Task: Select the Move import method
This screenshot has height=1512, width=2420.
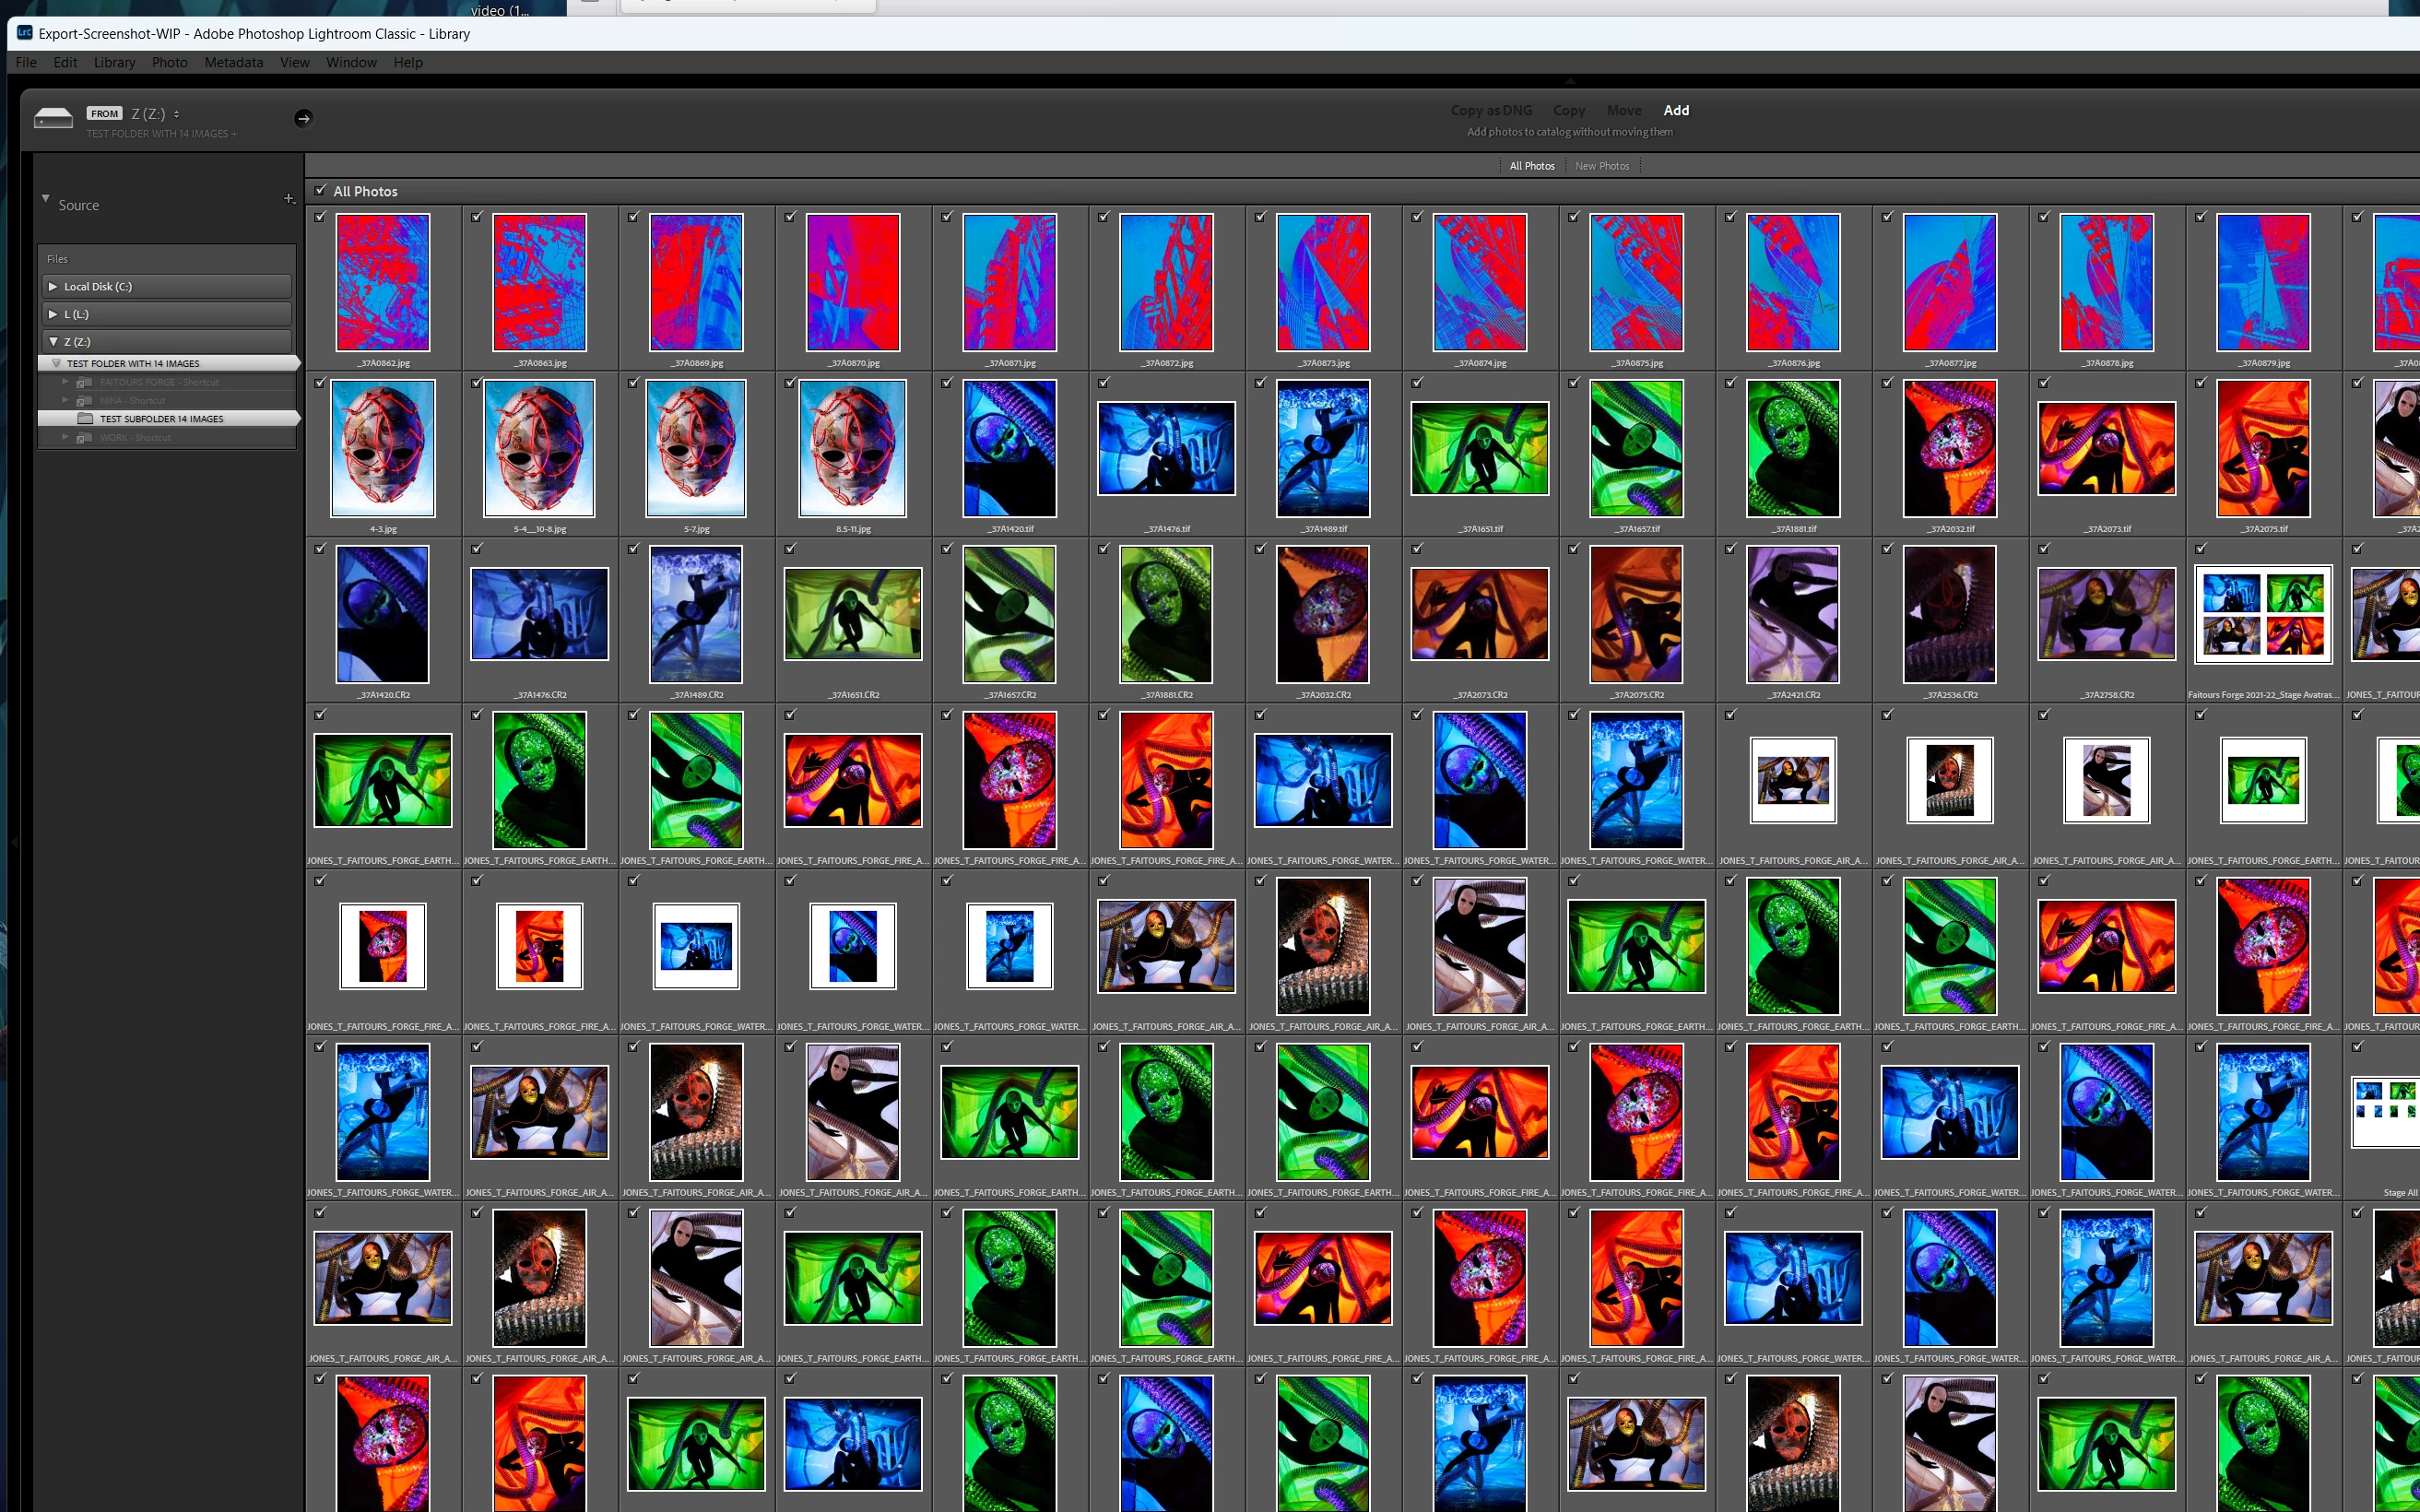Action: coord(1623,110)
